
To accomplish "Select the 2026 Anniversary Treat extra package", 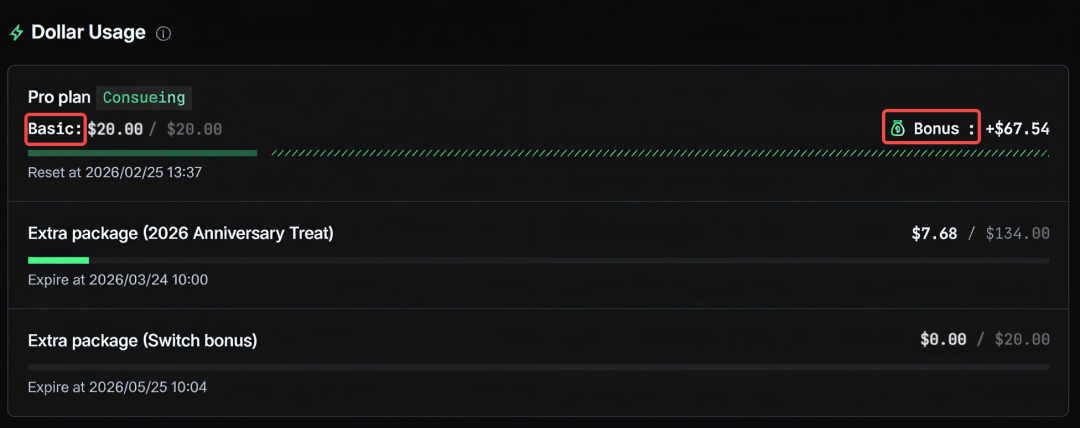I will pos(180,234).
